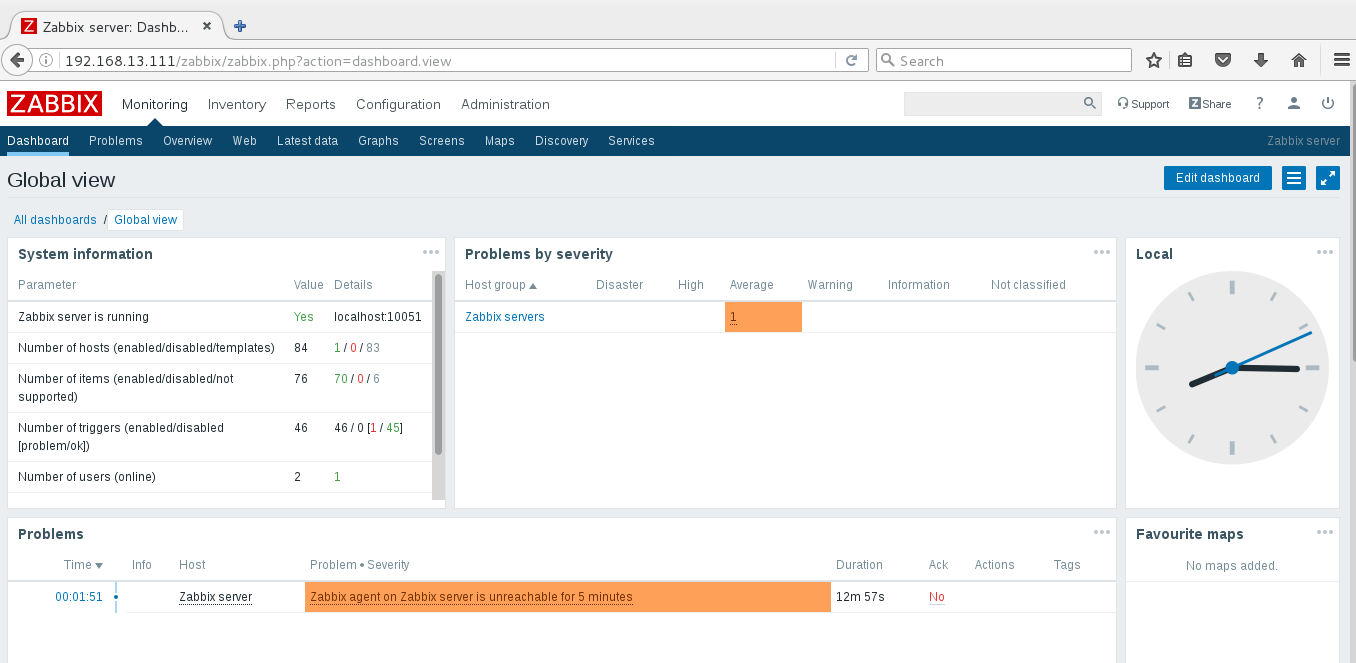Show bookmarks list icon in browser toolbar
The image size is (1356, 663).
tap(1185, 61)
